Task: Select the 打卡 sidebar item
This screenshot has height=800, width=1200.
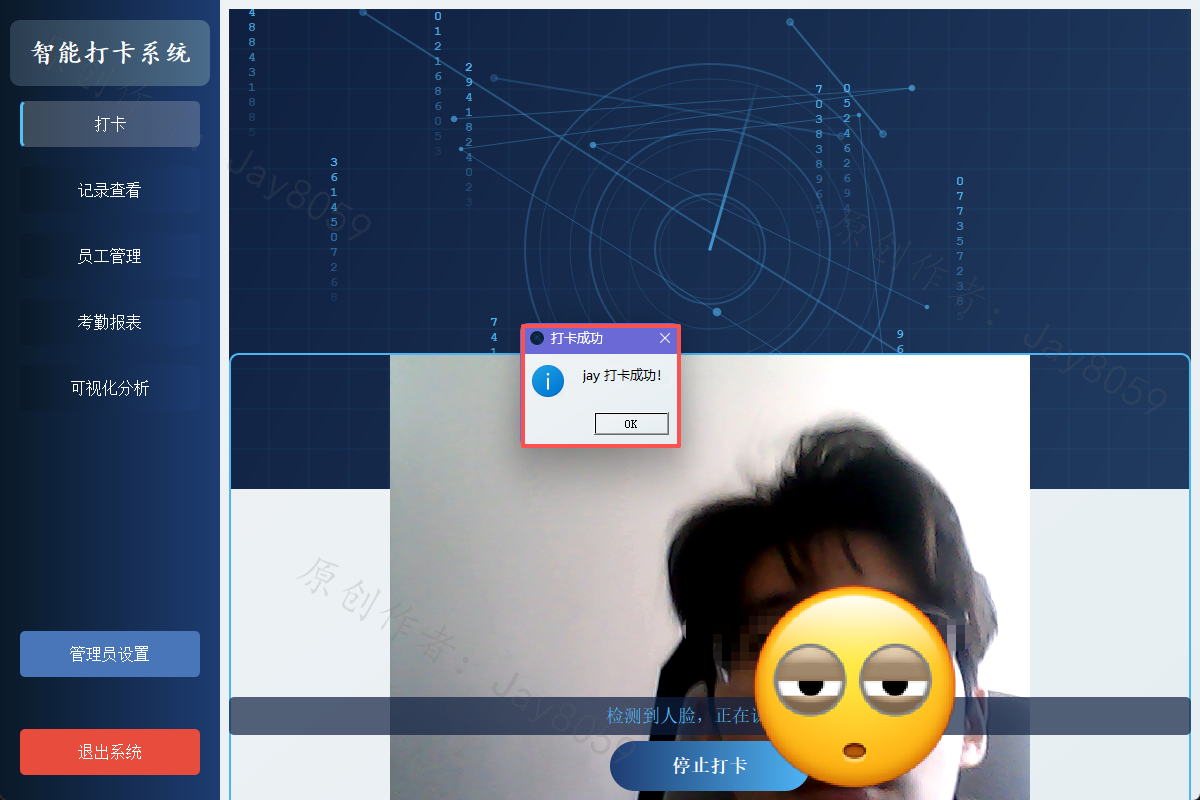Action: (110, 124)
